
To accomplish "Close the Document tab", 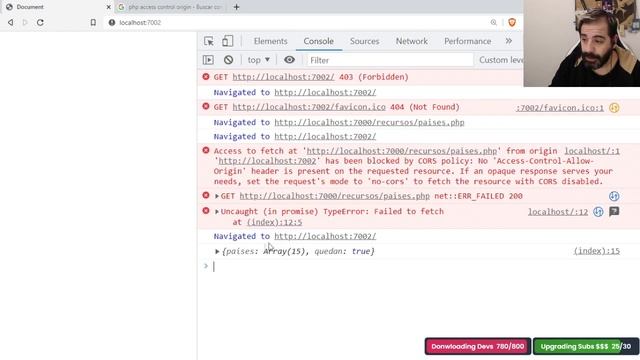I will (109, 7).
